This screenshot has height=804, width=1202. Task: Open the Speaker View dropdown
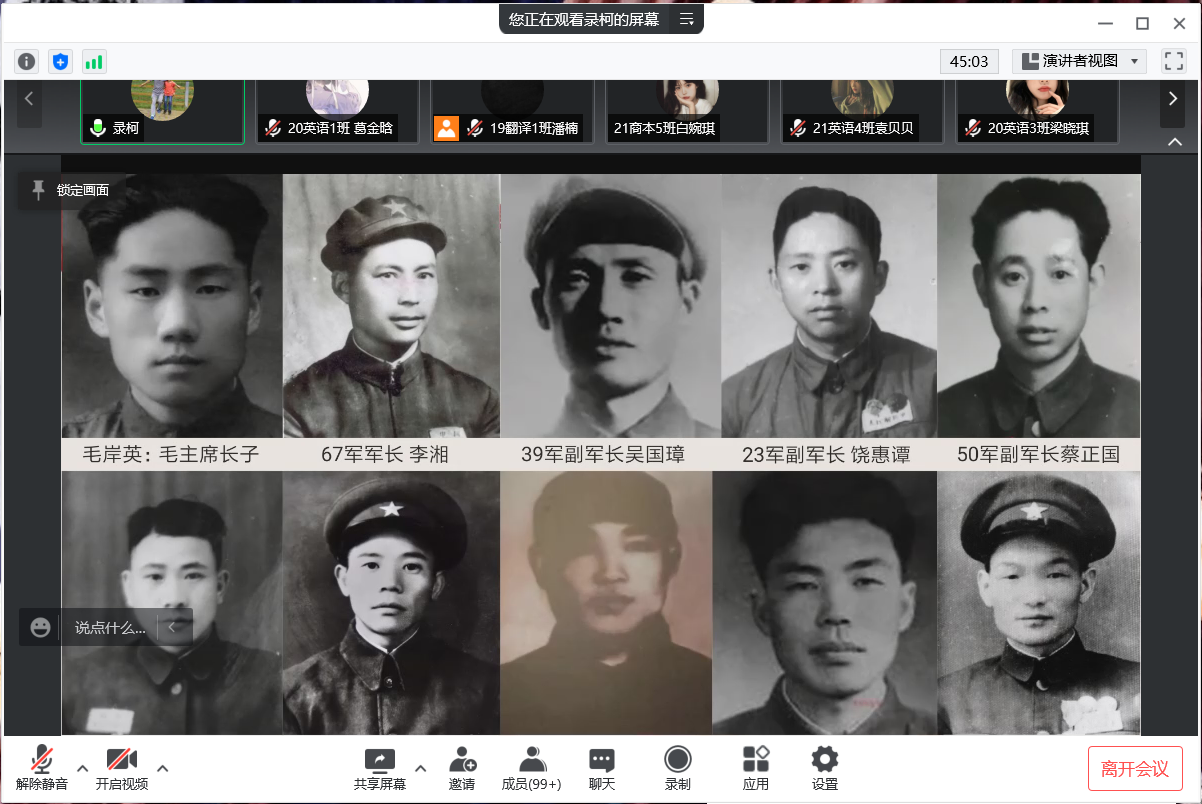1079,61
